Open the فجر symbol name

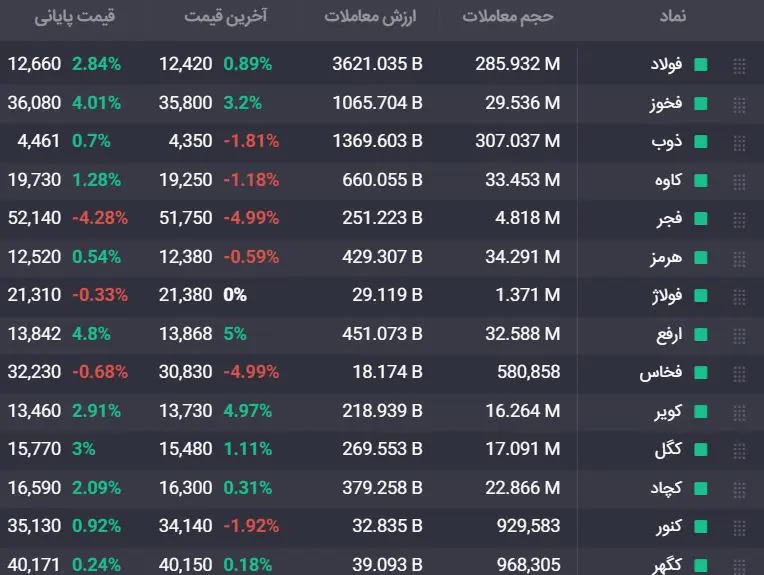point(669,218)
